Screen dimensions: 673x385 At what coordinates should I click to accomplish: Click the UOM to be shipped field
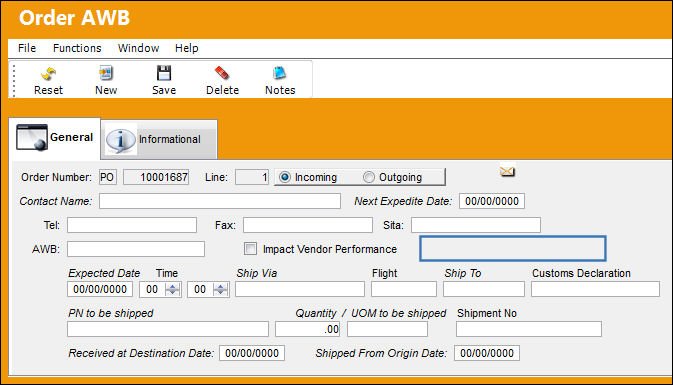point(388,329)
